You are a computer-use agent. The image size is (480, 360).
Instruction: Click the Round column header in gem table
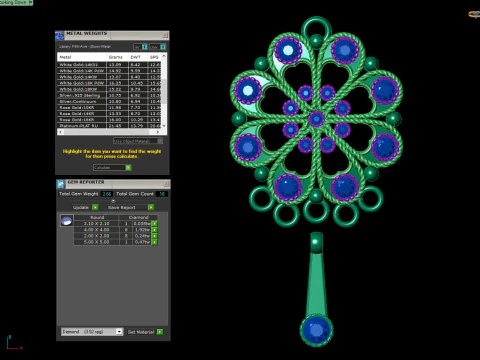pos(96,217)
